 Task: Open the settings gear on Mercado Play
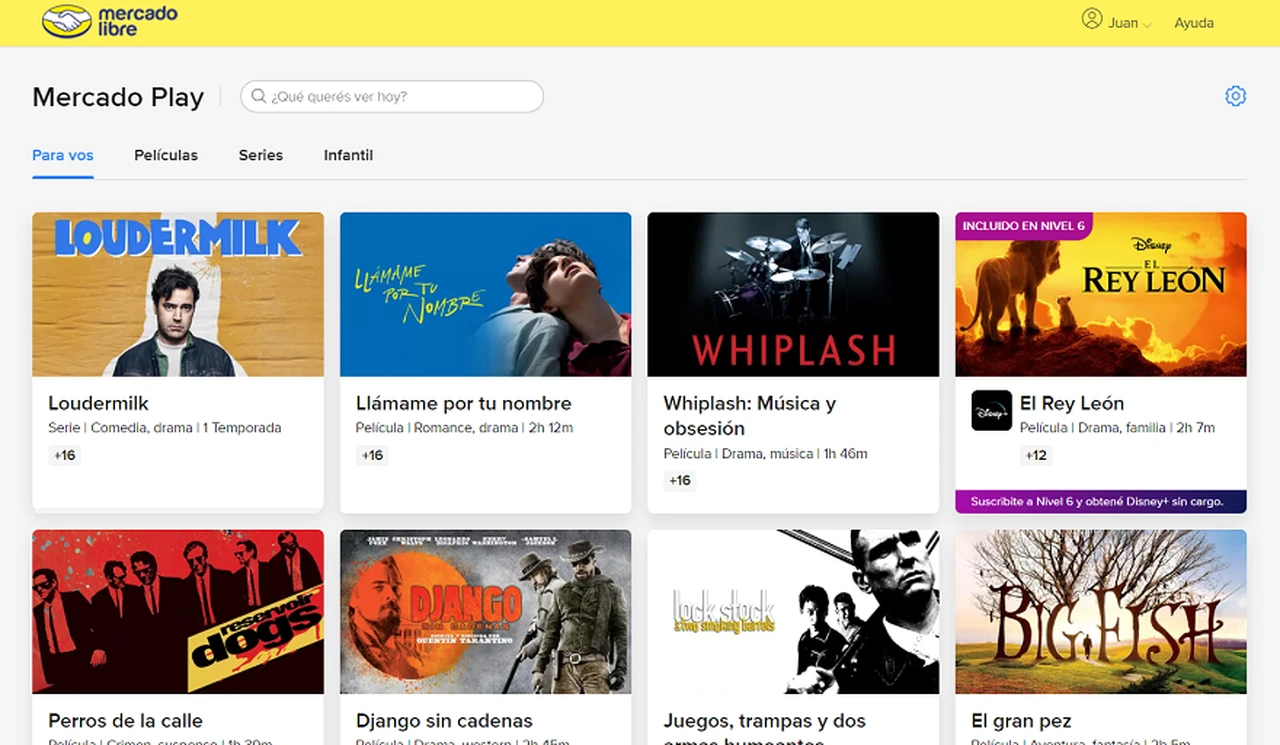point(1236,95)
